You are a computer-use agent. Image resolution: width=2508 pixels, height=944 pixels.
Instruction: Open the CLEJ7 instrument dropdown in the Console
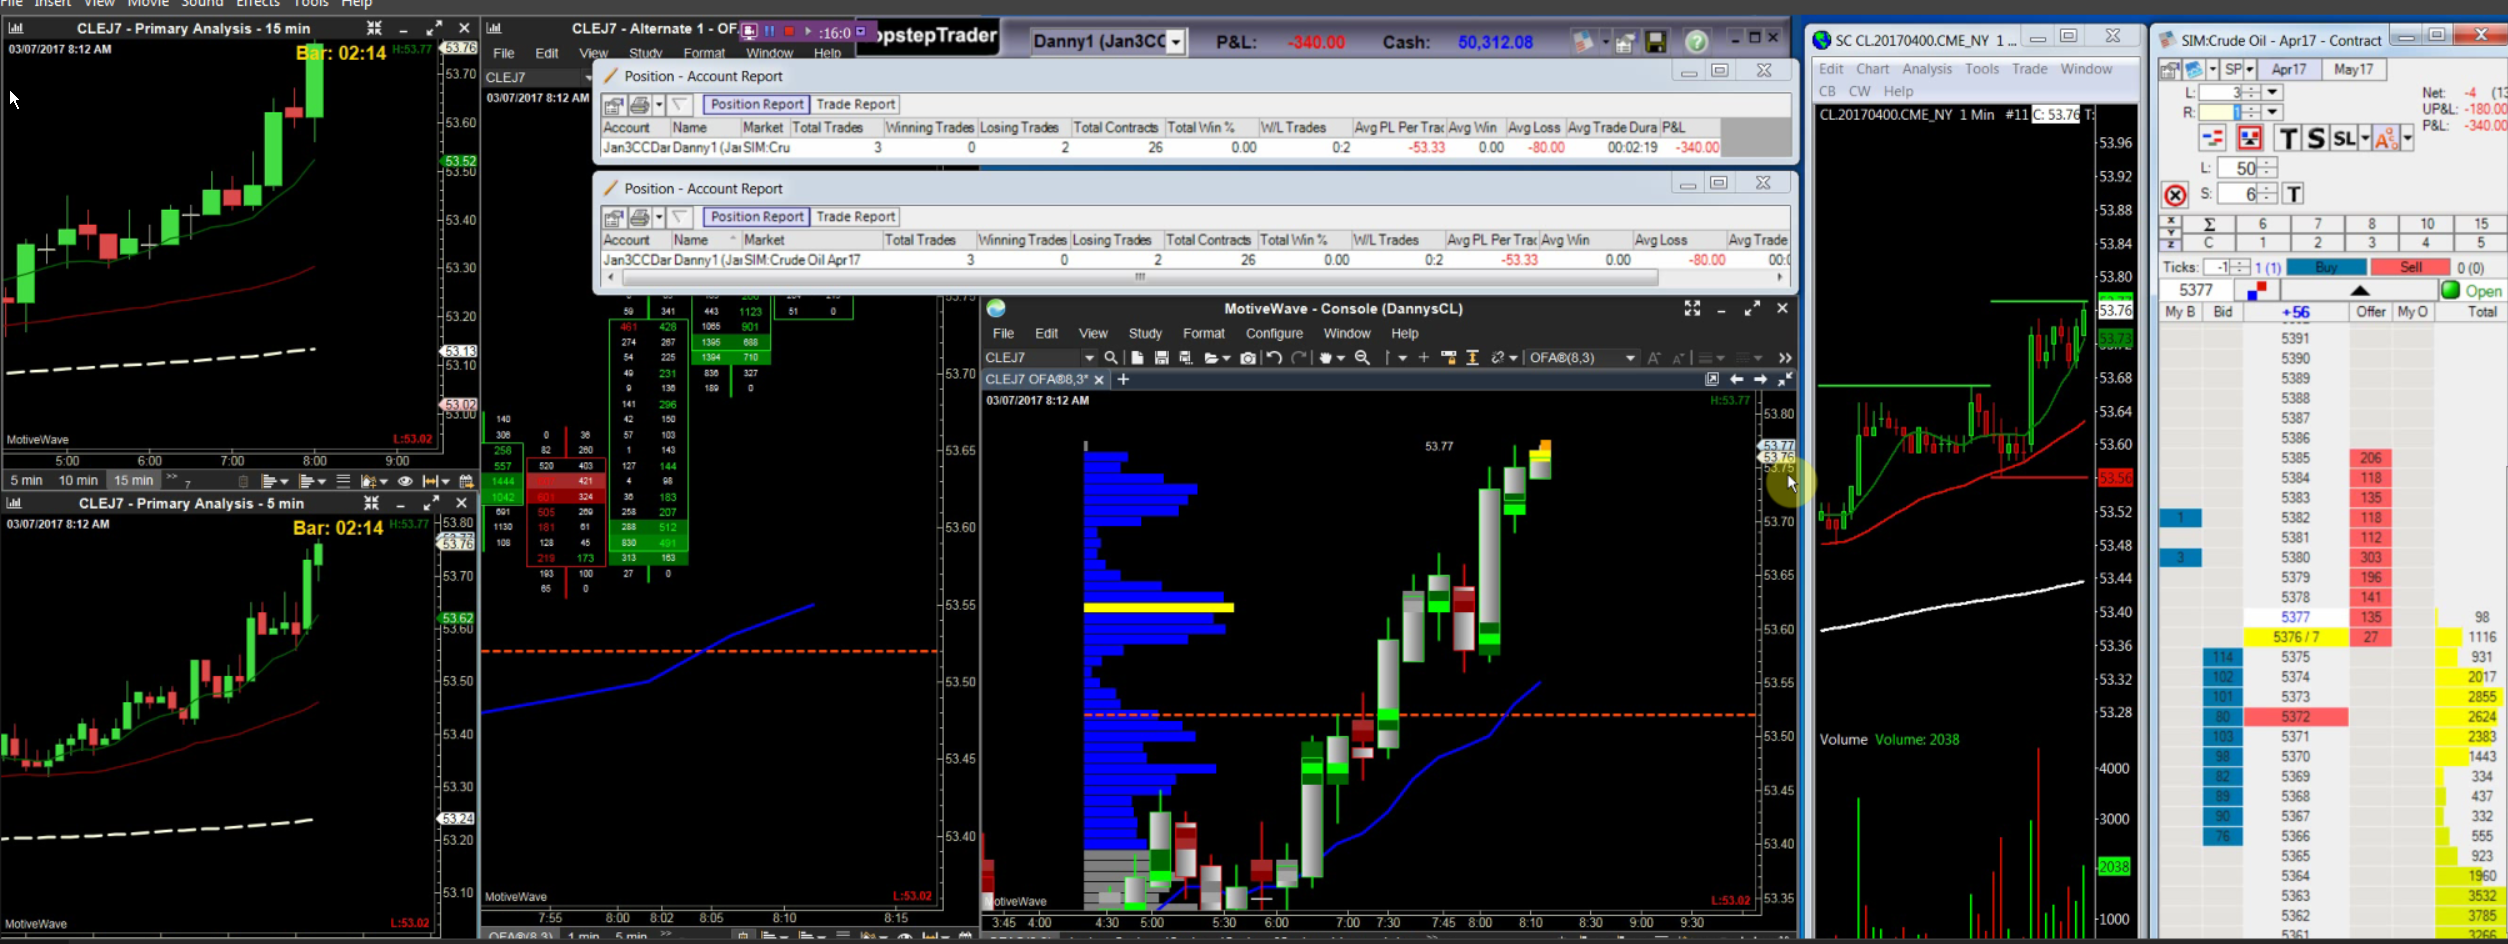pos(1089,358)
